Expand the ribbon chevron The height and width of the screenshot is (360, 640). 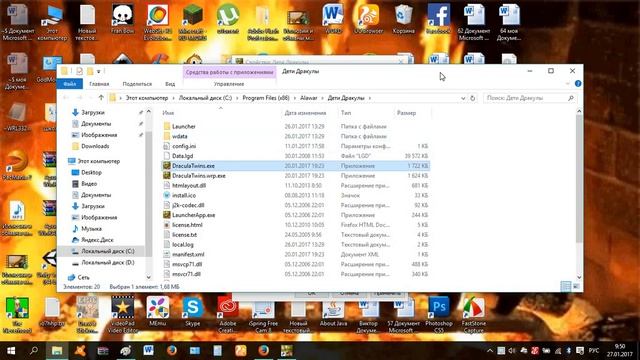(567, 84)
